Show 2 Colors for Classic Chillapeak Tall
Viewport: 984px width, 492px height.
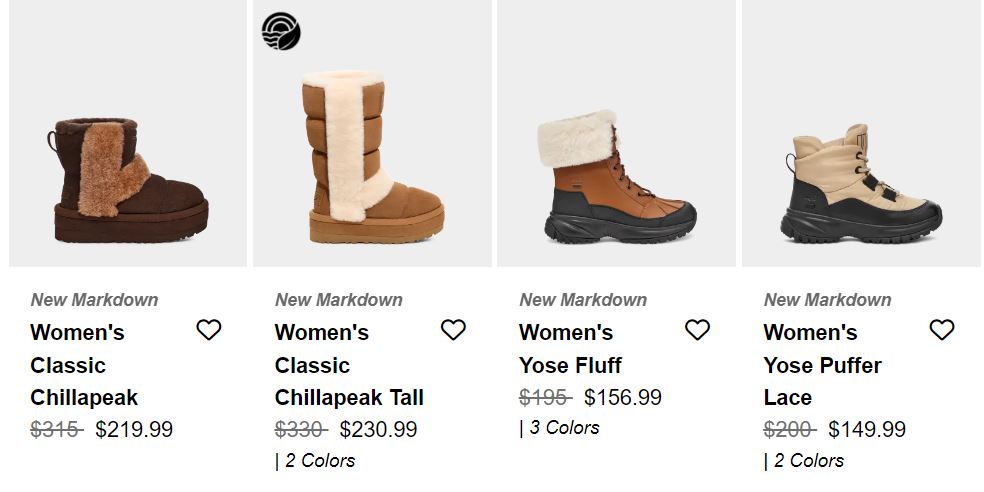[315, 461]
